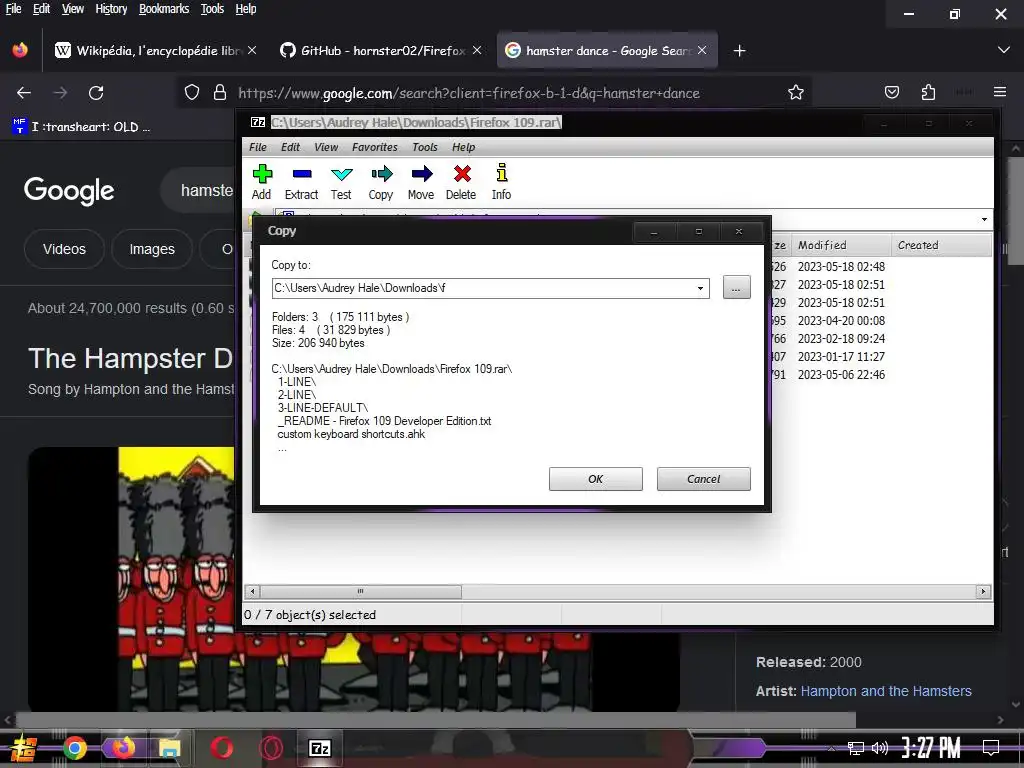Image resolution: width=1024 pixels, height=768 pixels.
Task: Click the site security padlock icon
Action: (220, 93)
